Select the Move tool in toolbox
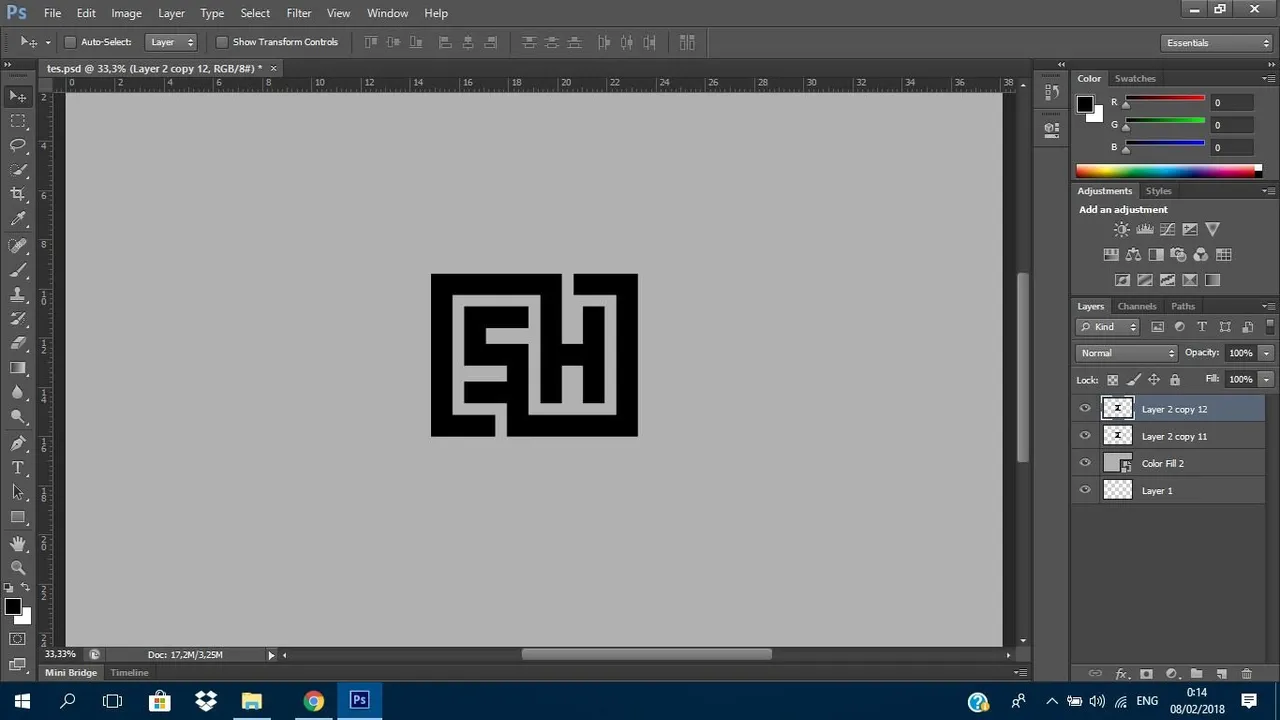Screen dimensions: 1280x720 pyautogui.click(x=18, y=96)
